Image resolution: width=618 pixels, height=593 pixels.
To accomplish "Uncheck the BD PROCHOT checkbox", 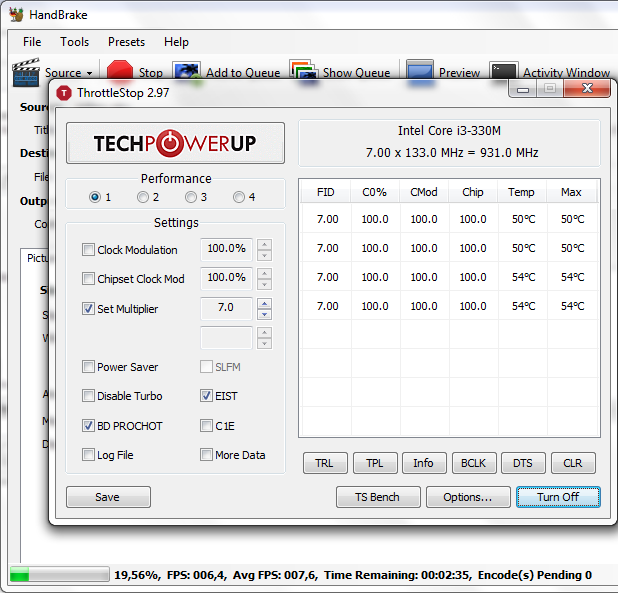I will tap(88, 426).
